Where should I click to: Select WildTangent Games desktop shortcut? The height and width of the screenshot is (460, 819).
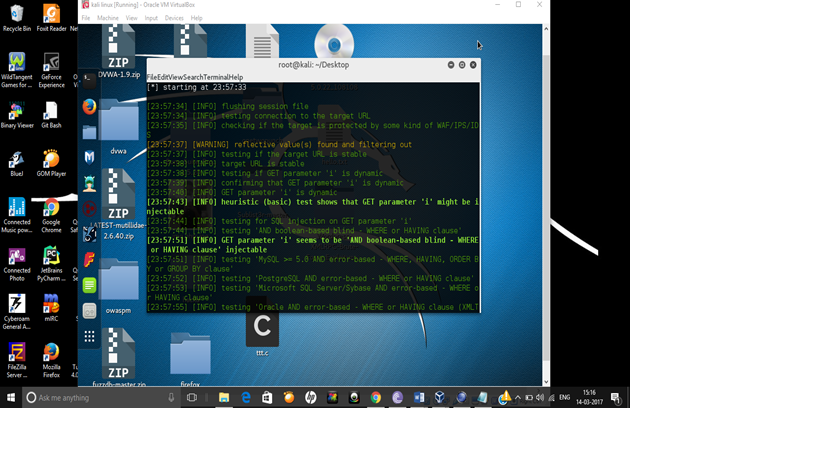[17, 70]
